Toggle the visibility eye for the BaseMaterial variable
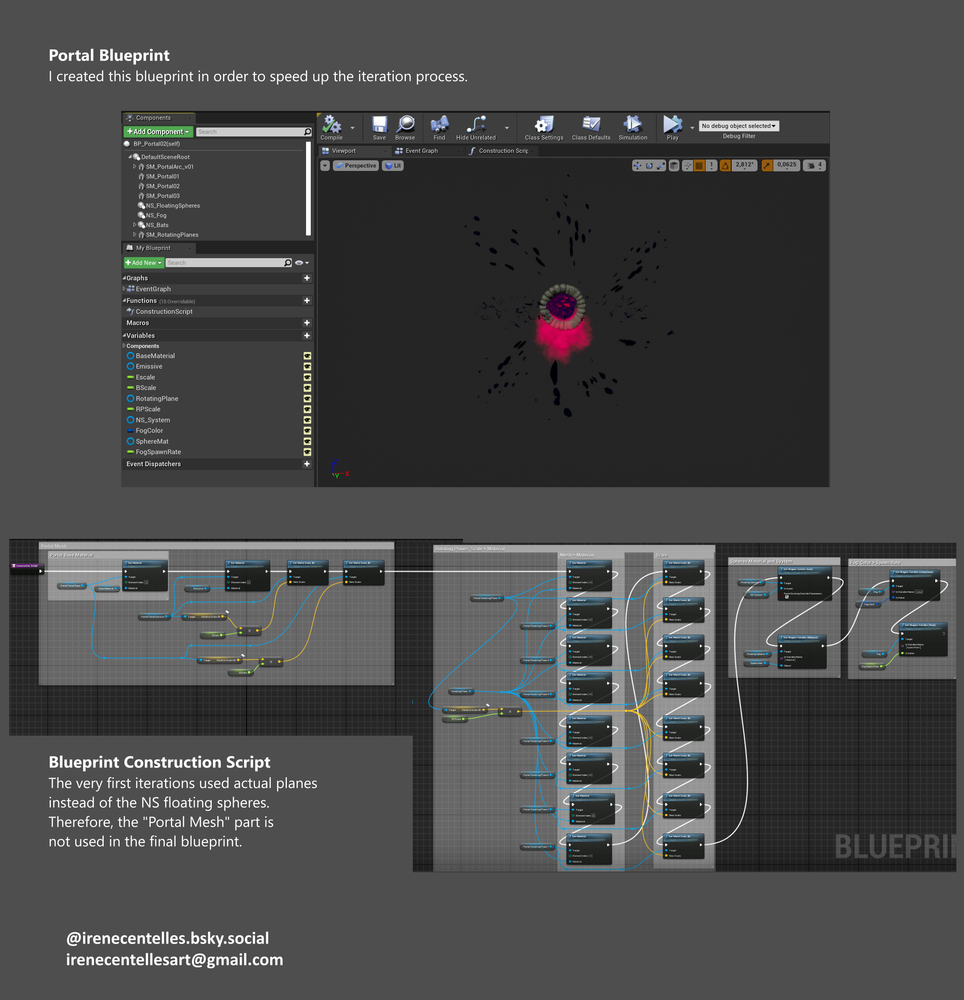 pos(307,356)
